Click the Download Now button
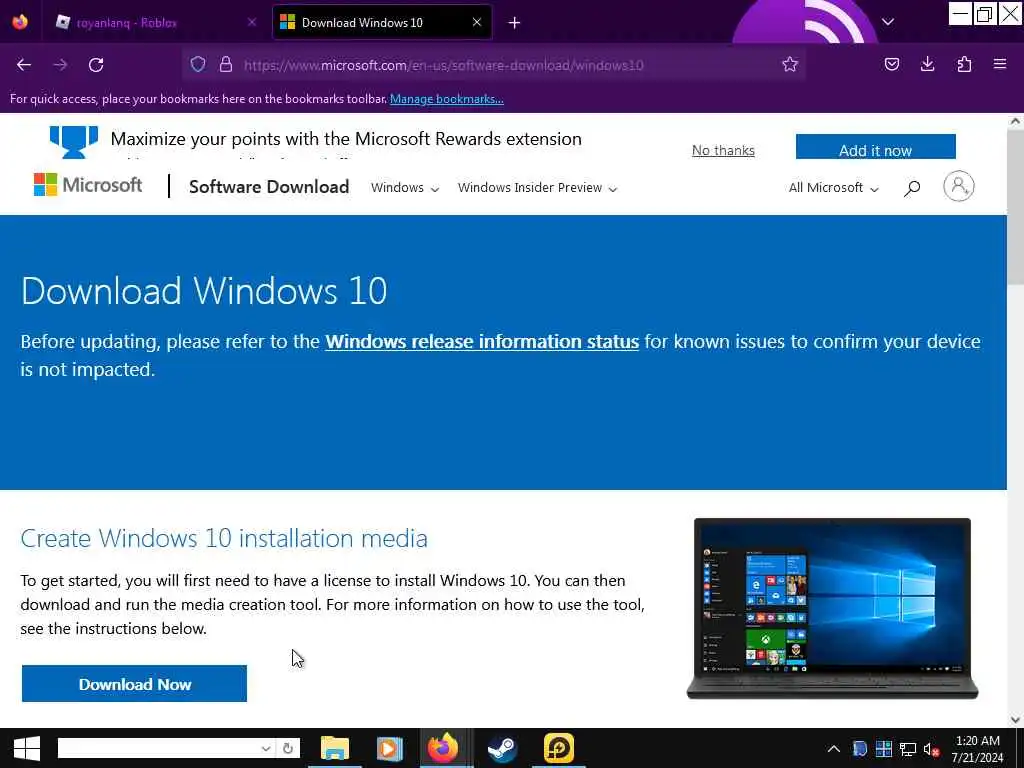Image resolution: width=1024 pixels, height=768 pixels. coord(135,684)
